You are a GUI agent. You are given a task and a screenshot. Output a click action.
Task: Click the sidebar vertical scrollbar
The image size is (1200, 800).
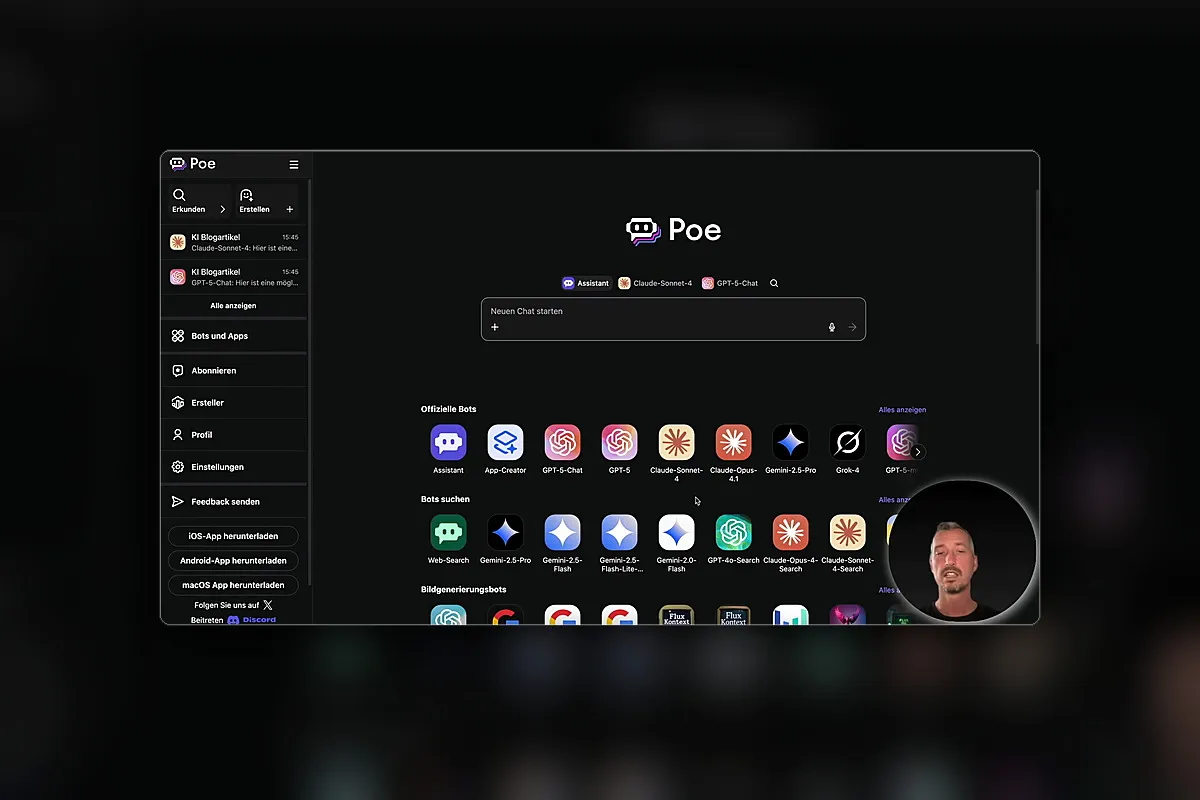(310, 380)
